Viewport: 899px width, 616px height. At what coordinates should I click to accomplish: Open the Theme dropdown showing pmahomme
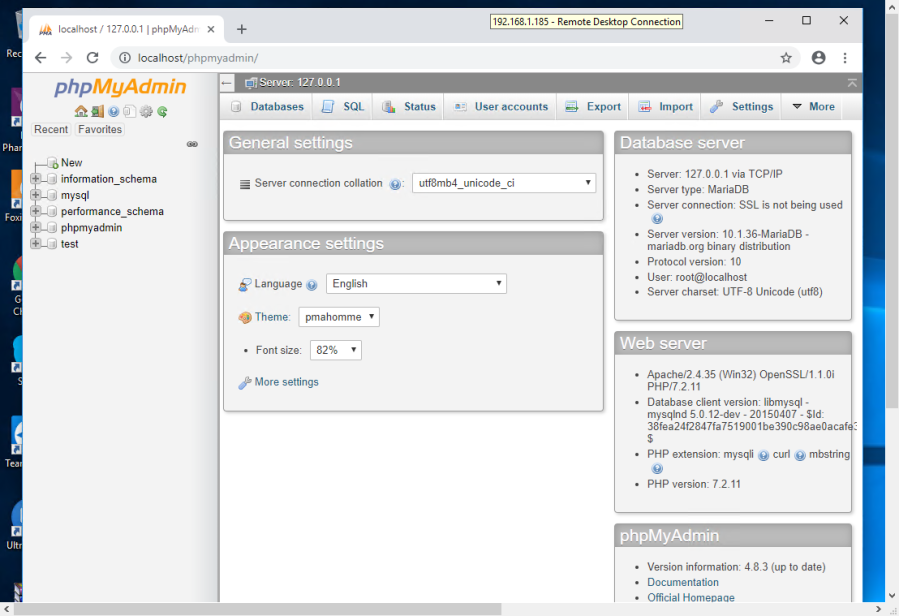click(339, 317)
